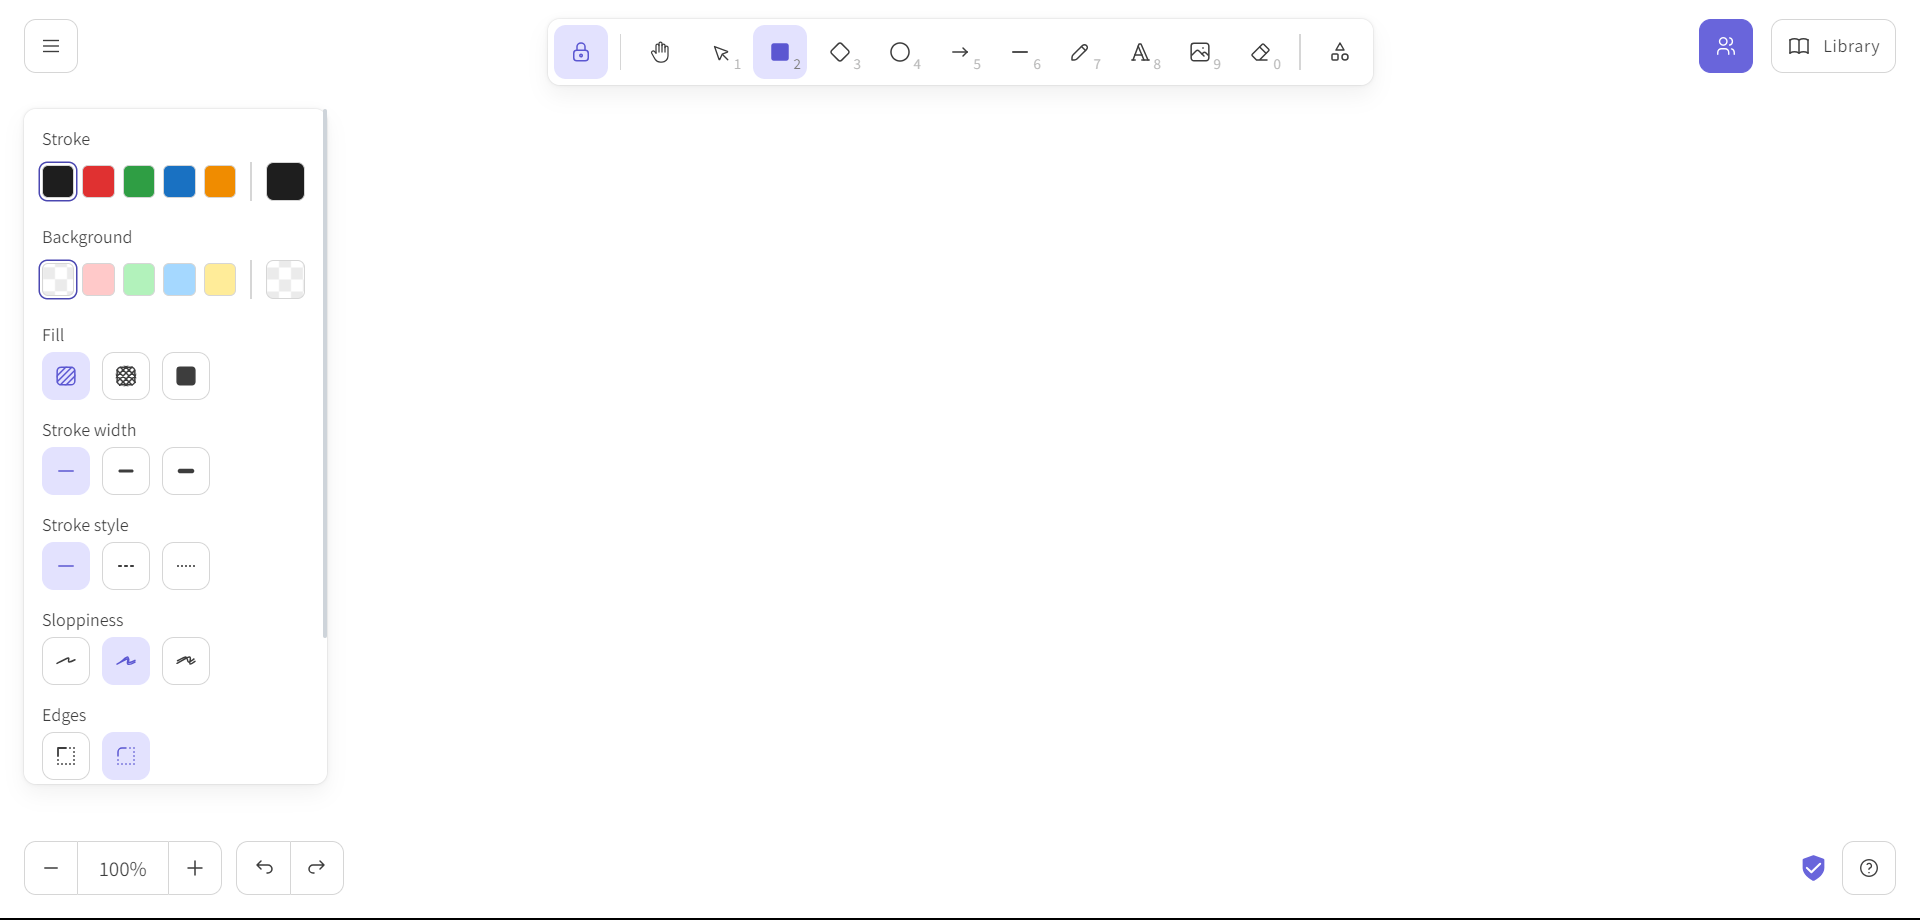Select bold stroke width
This screenshot has width=1920, height=920.
click(126, 471)
